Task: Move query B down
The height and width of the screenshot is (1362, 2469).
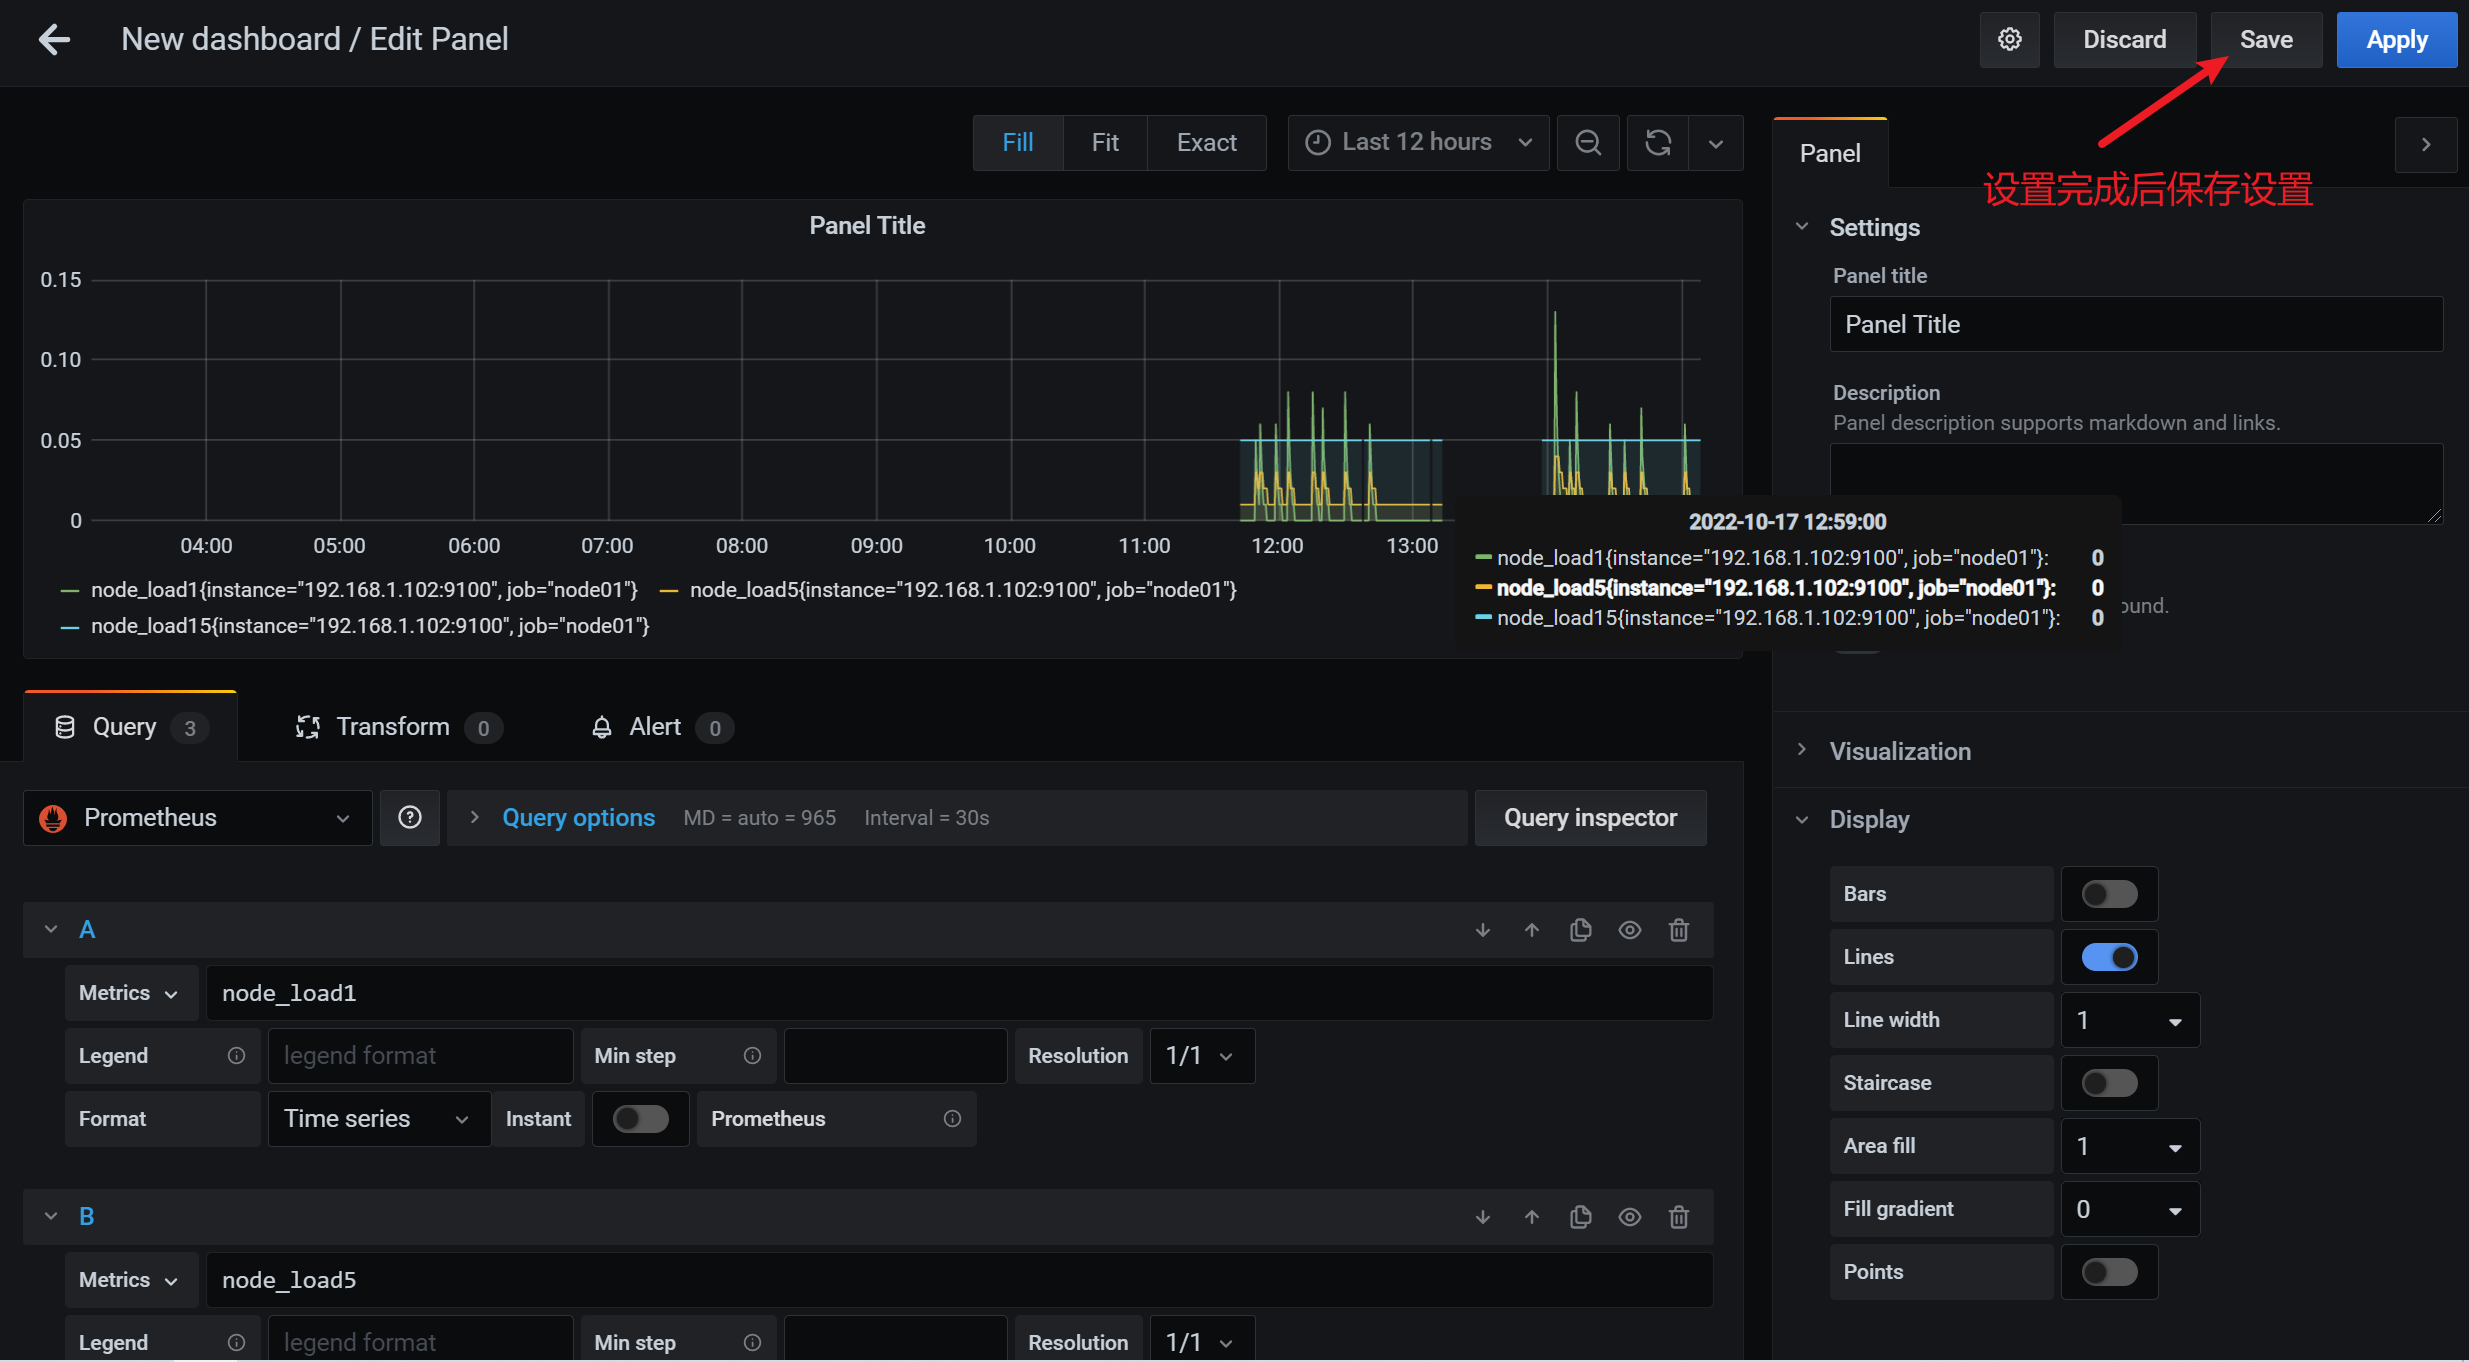Action: pos(1483,1217)
